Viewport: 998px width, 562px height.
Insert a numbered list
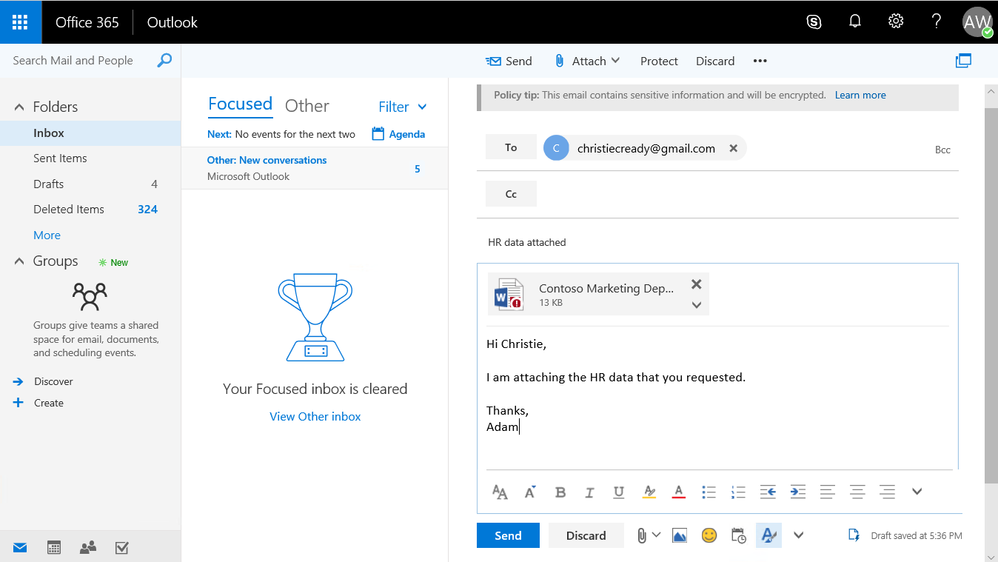click(x=738, y=492)
